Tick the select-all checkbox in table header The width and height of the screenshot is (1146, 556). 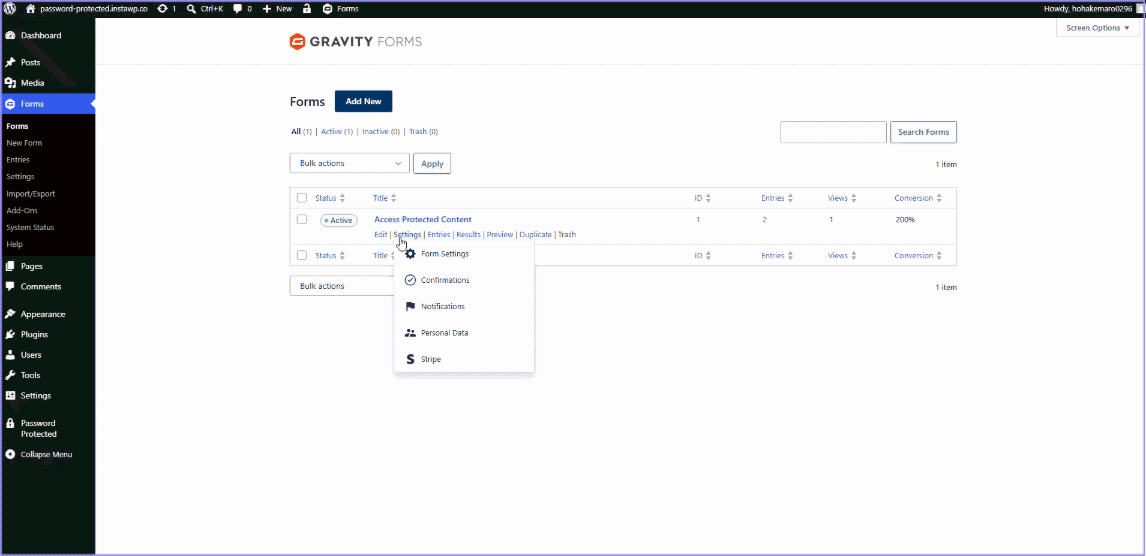tap(302, 198)
